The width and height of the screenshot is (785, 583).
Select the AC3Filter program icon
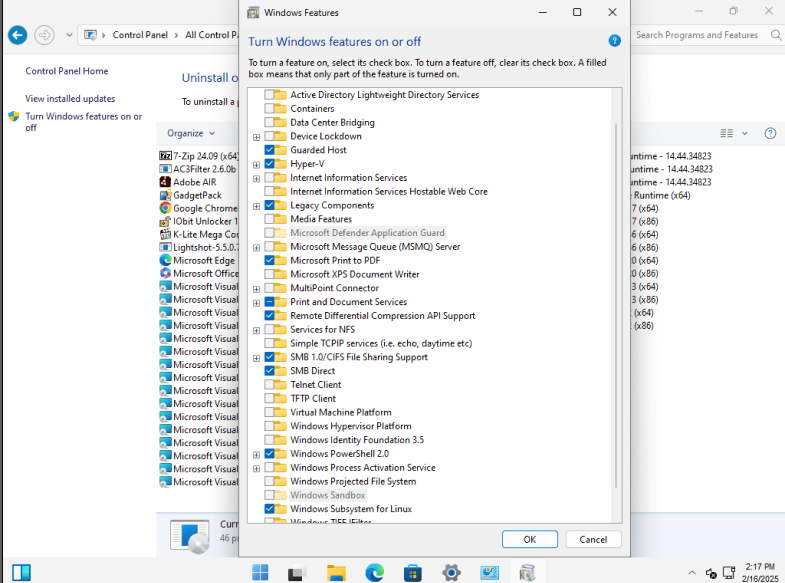click(165, 169)
